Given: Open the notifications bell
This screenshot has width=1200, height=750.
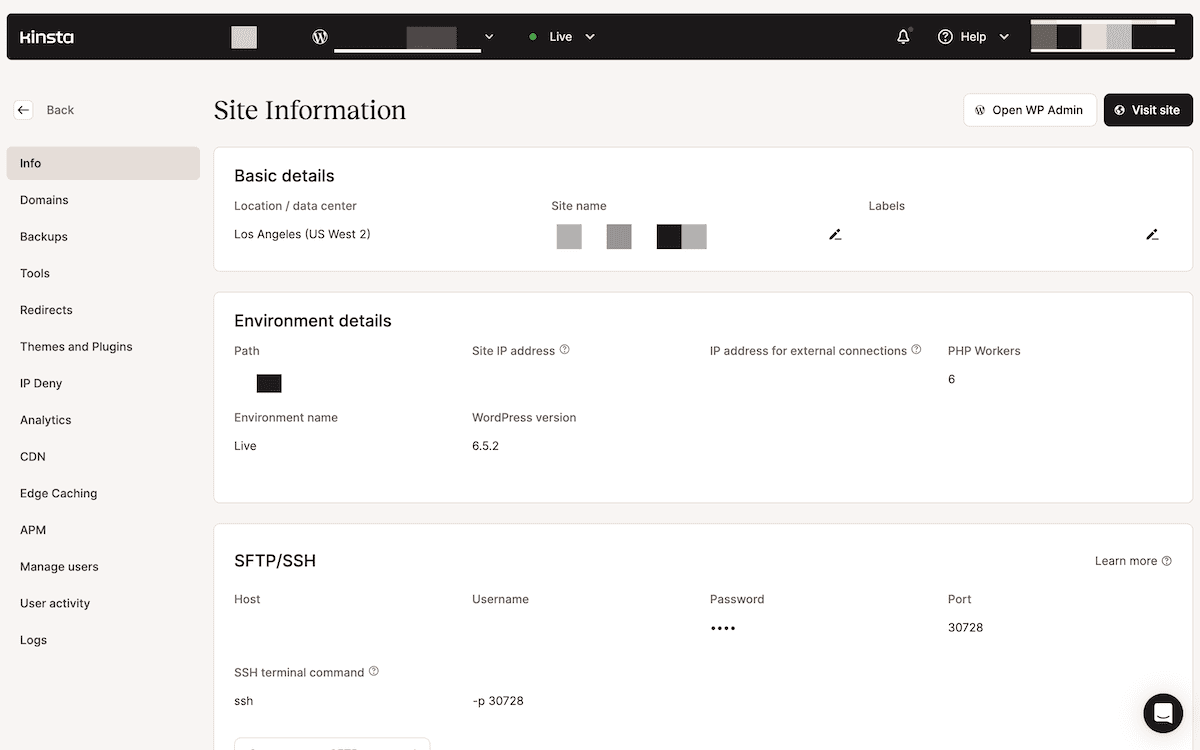Looking at the screenshot, I should 903,36.
